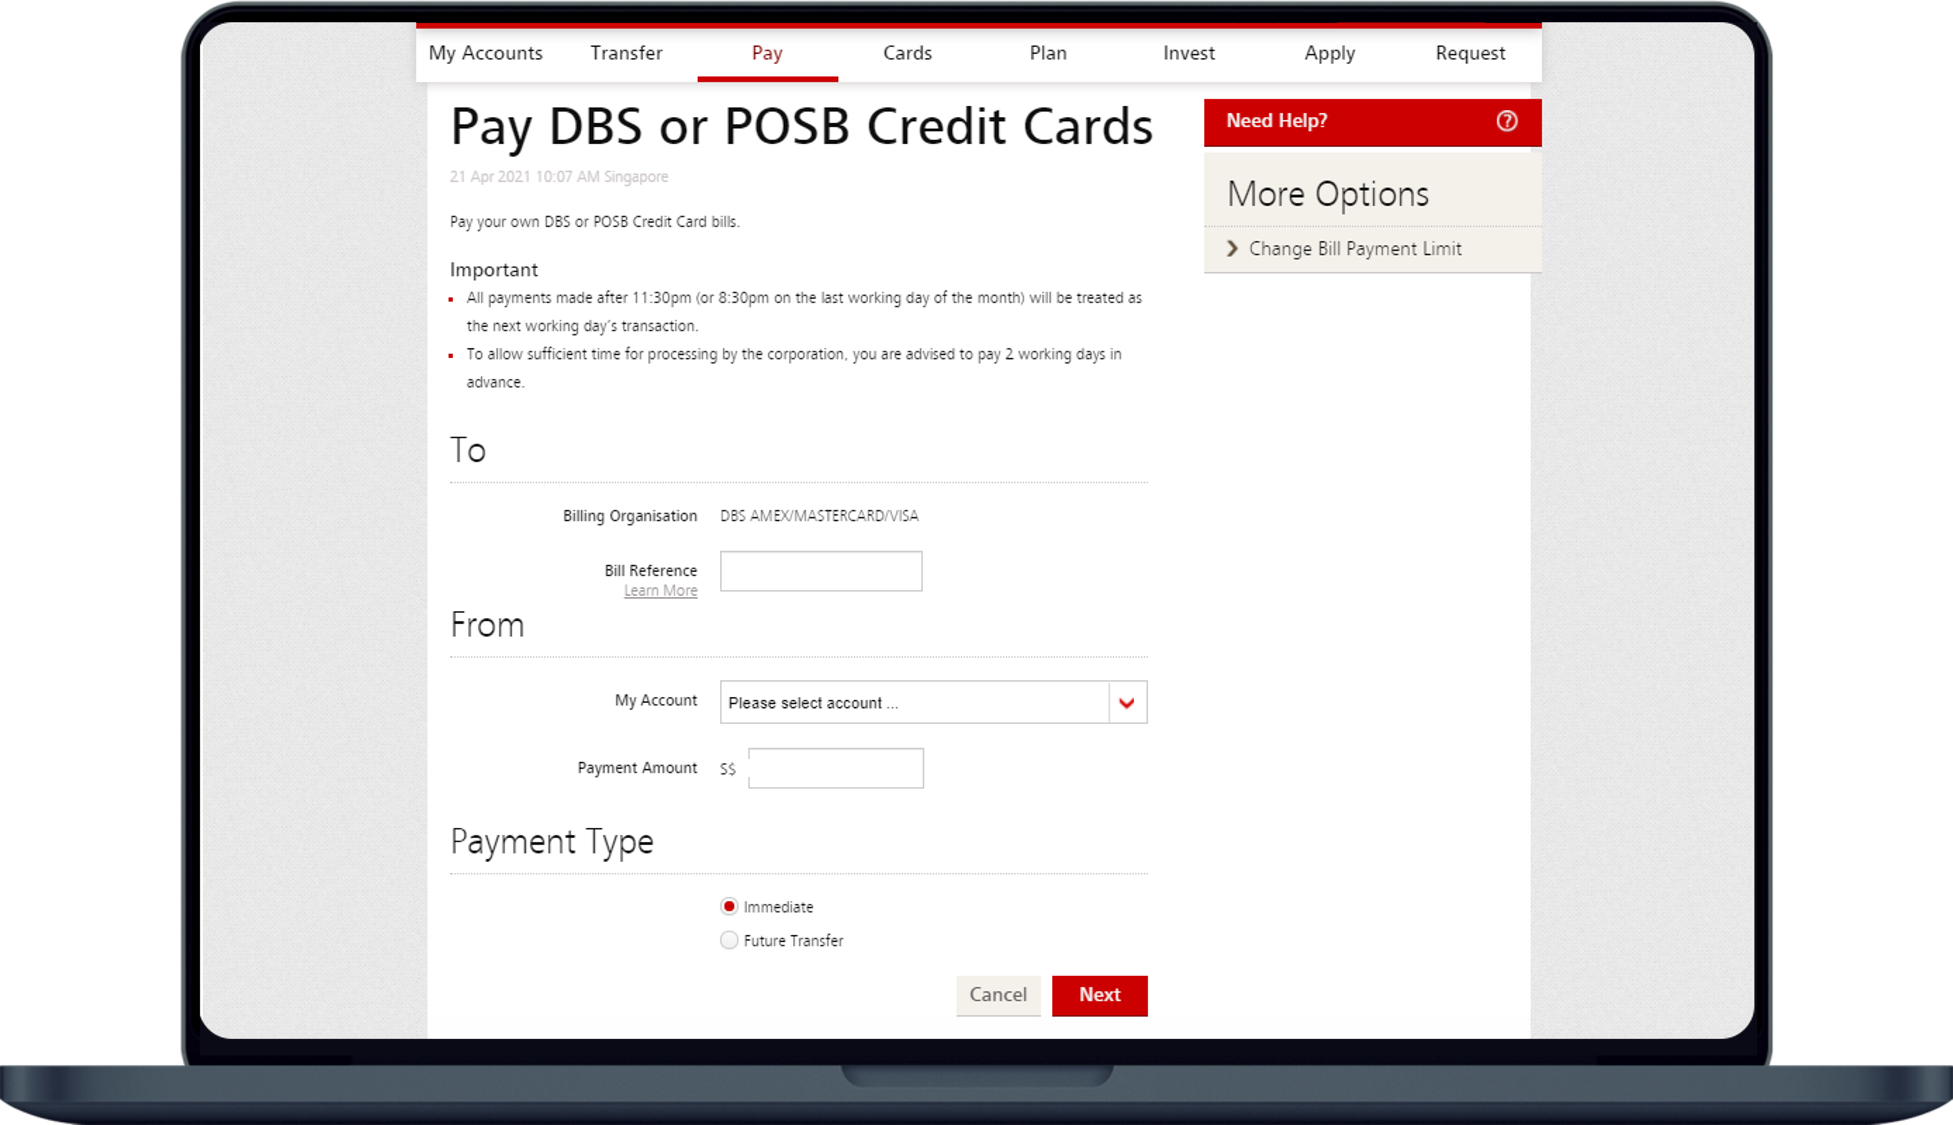Click Learn More link for Bill Reference
1953x1125 pixels.
pos(661,590)
